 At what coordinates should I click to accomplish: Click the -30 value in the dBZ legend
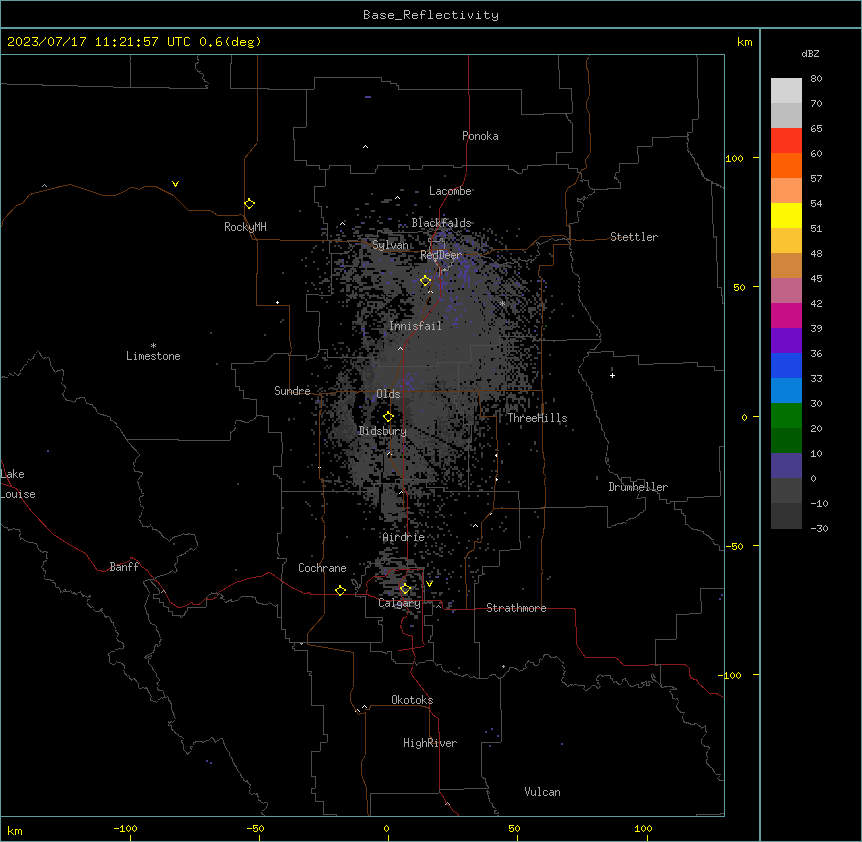tap(819, 528)
